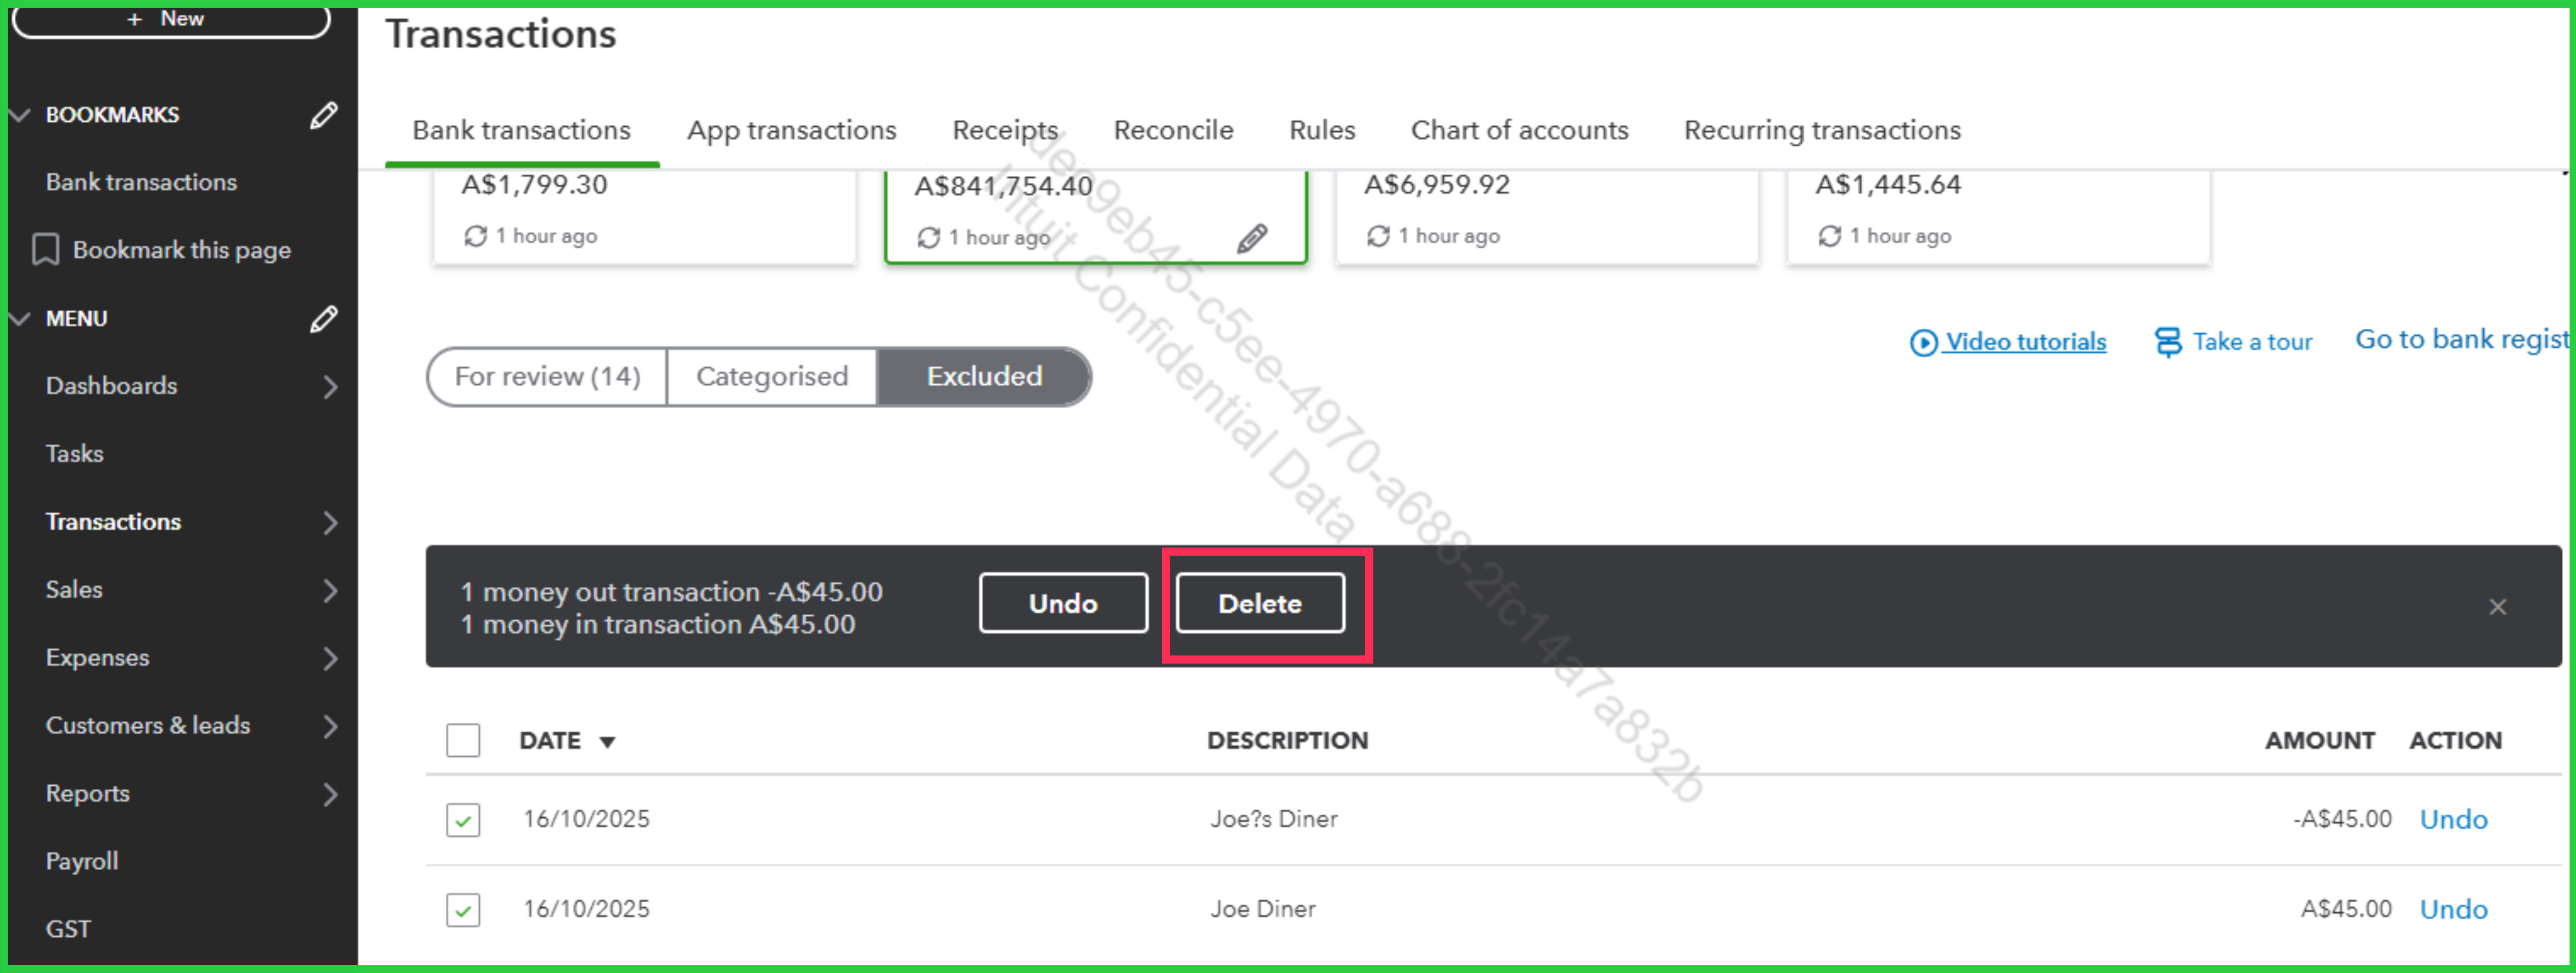Click the Take a tour icon

point(2167,342)
